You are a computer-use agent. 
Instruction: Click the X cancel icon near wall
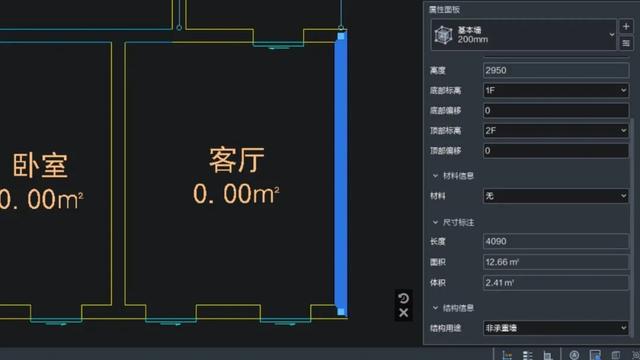(403, 313)
